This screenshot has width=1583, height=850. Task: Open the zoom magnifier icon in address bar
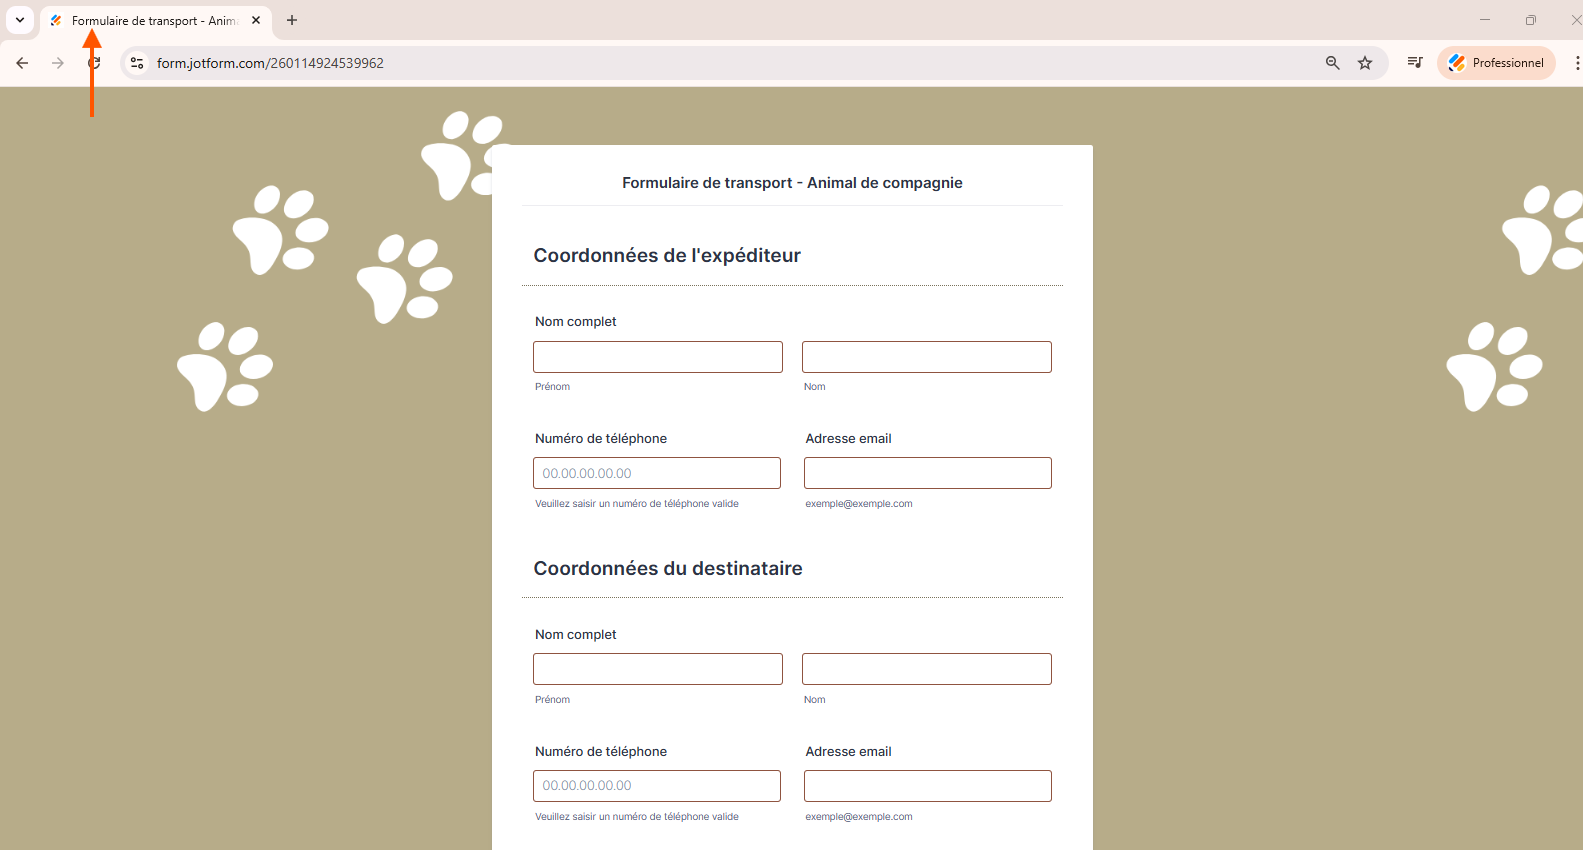tap(1332, 63)
